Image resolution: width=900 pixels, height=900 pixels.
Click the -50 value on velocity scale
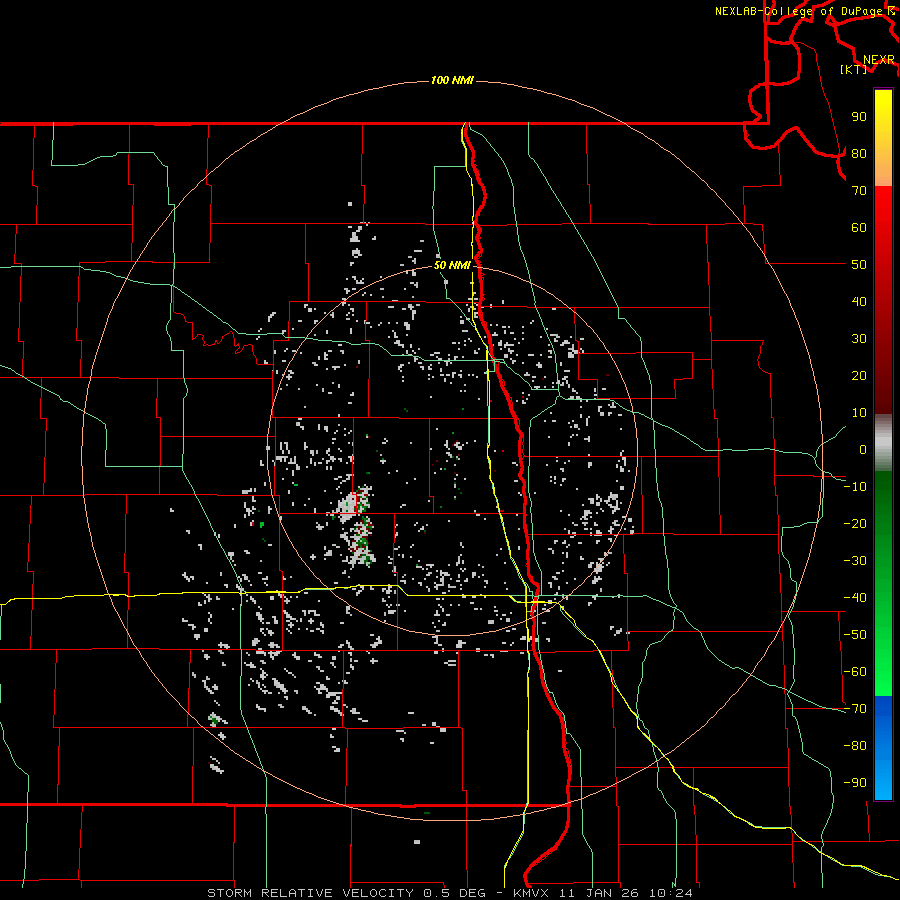pyautogui.click(x=855, y=635)
